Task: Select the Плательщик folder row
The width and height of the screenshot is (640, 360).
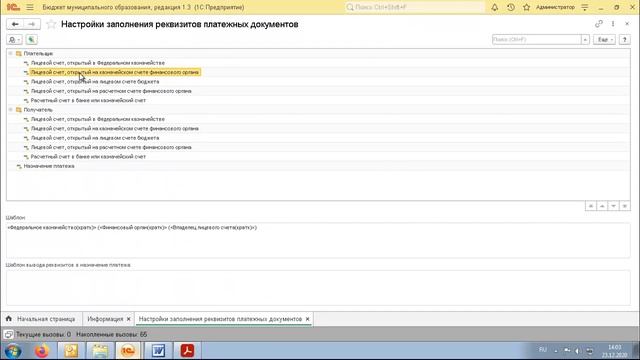Action: (318, 53)
